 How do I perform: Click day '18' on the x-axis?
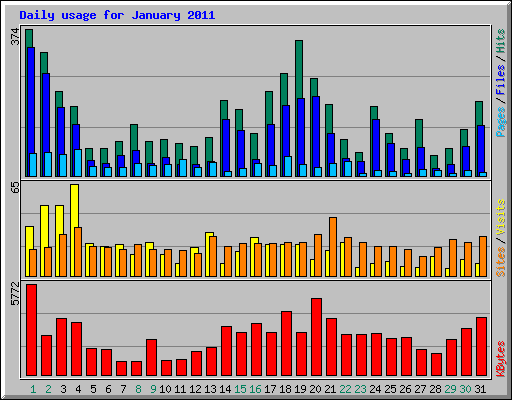point(285,389)
